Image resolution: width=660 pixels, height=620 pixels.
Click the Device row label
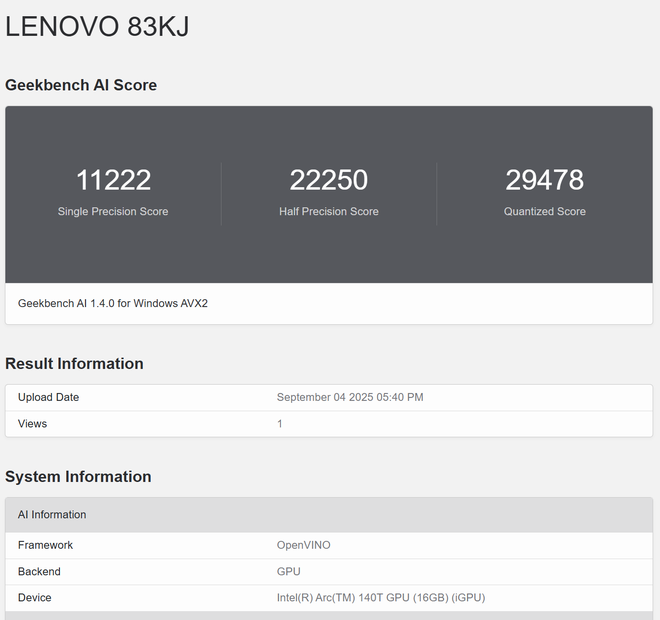34,598
